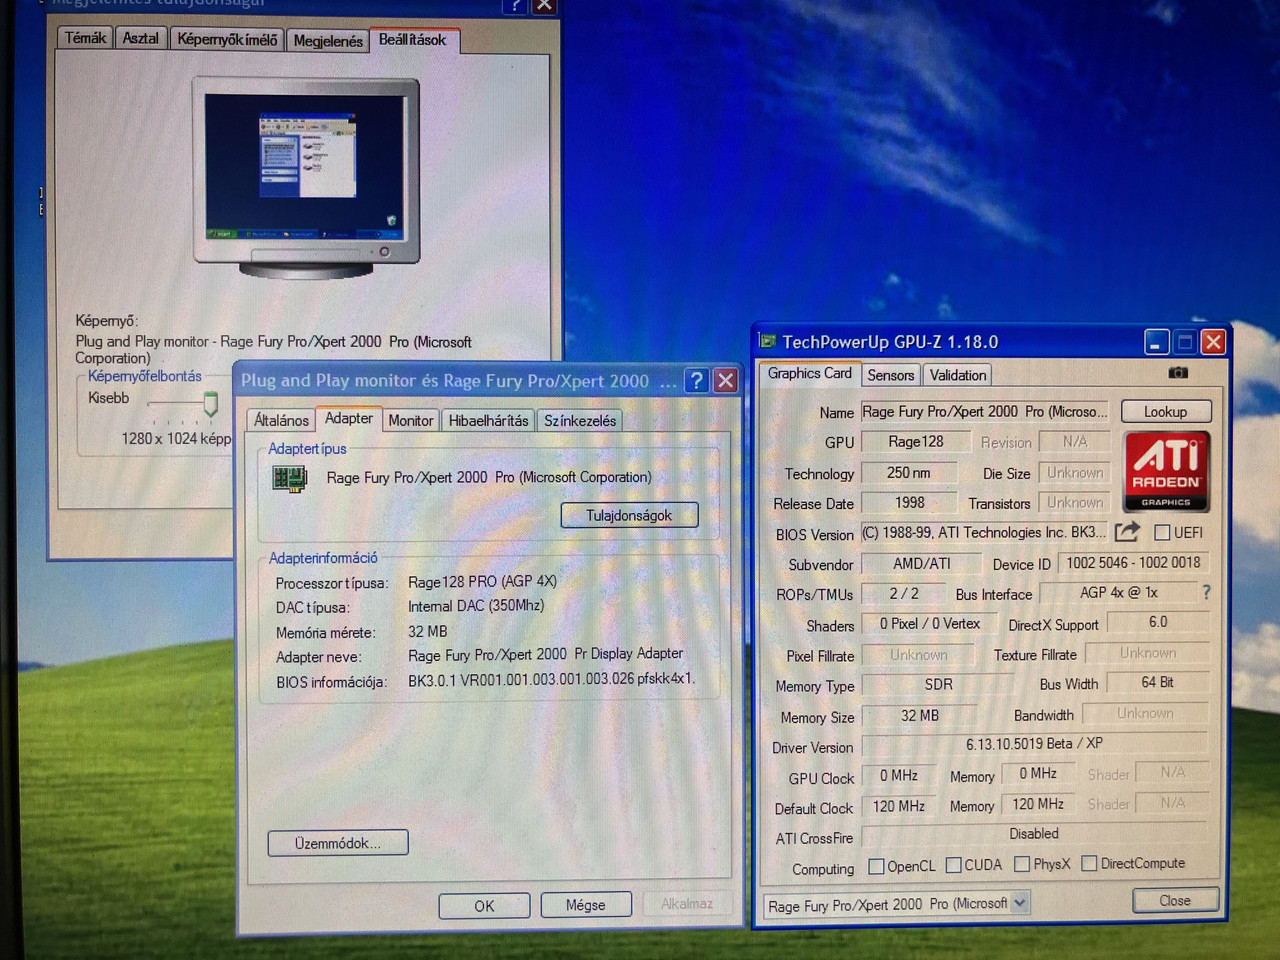Click the DirectX Support 6.0 field
The width and height of the screenshot is (1280, 960).
point(1158,622)
